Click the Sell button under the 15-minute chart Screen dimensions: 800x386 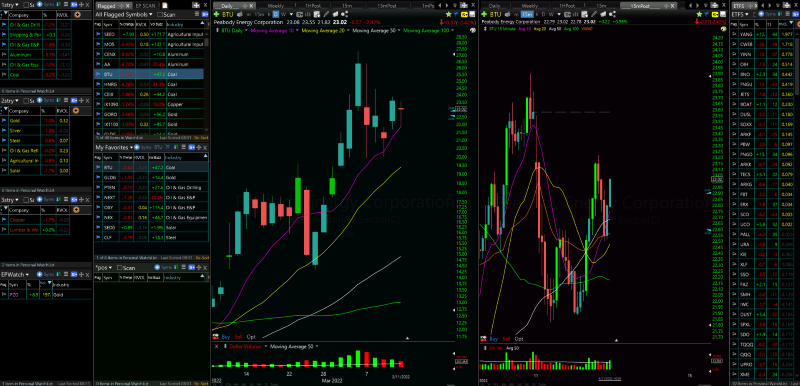[x=506, y=339]
